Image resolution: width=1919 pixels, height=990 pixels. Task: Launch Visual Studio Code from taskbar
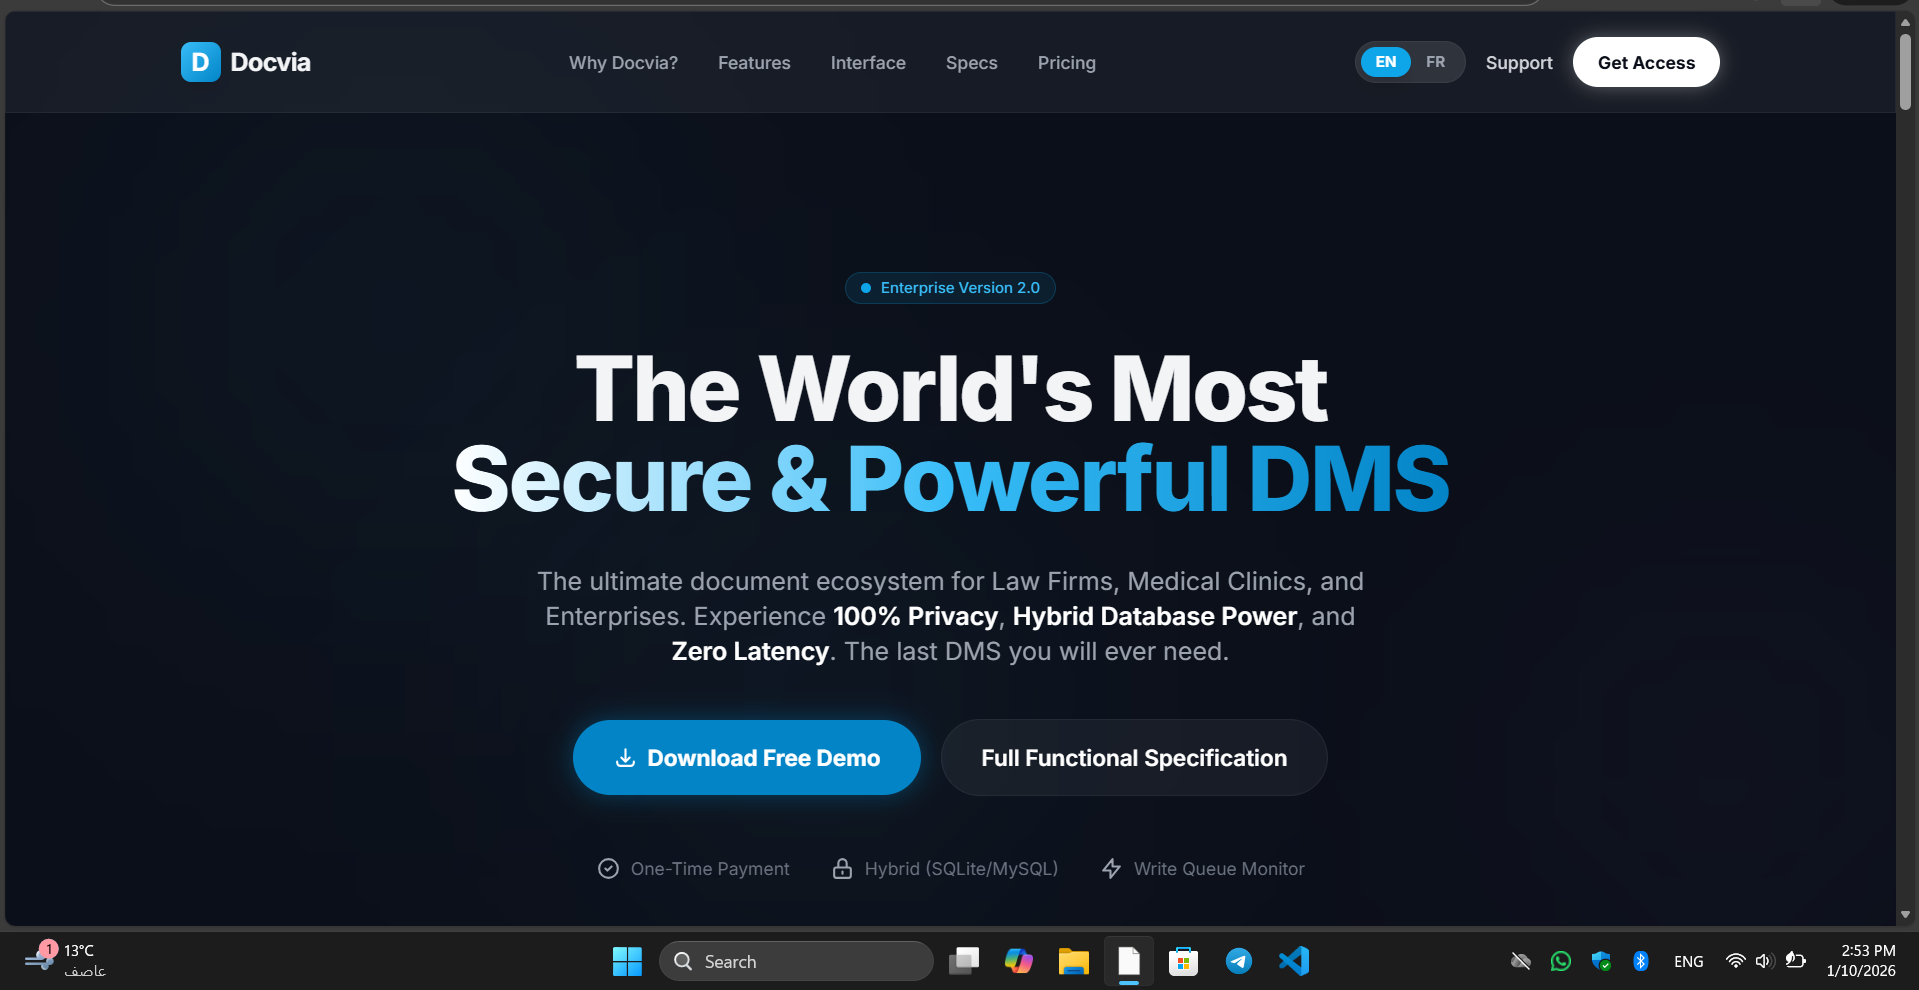coord(1293,961)
